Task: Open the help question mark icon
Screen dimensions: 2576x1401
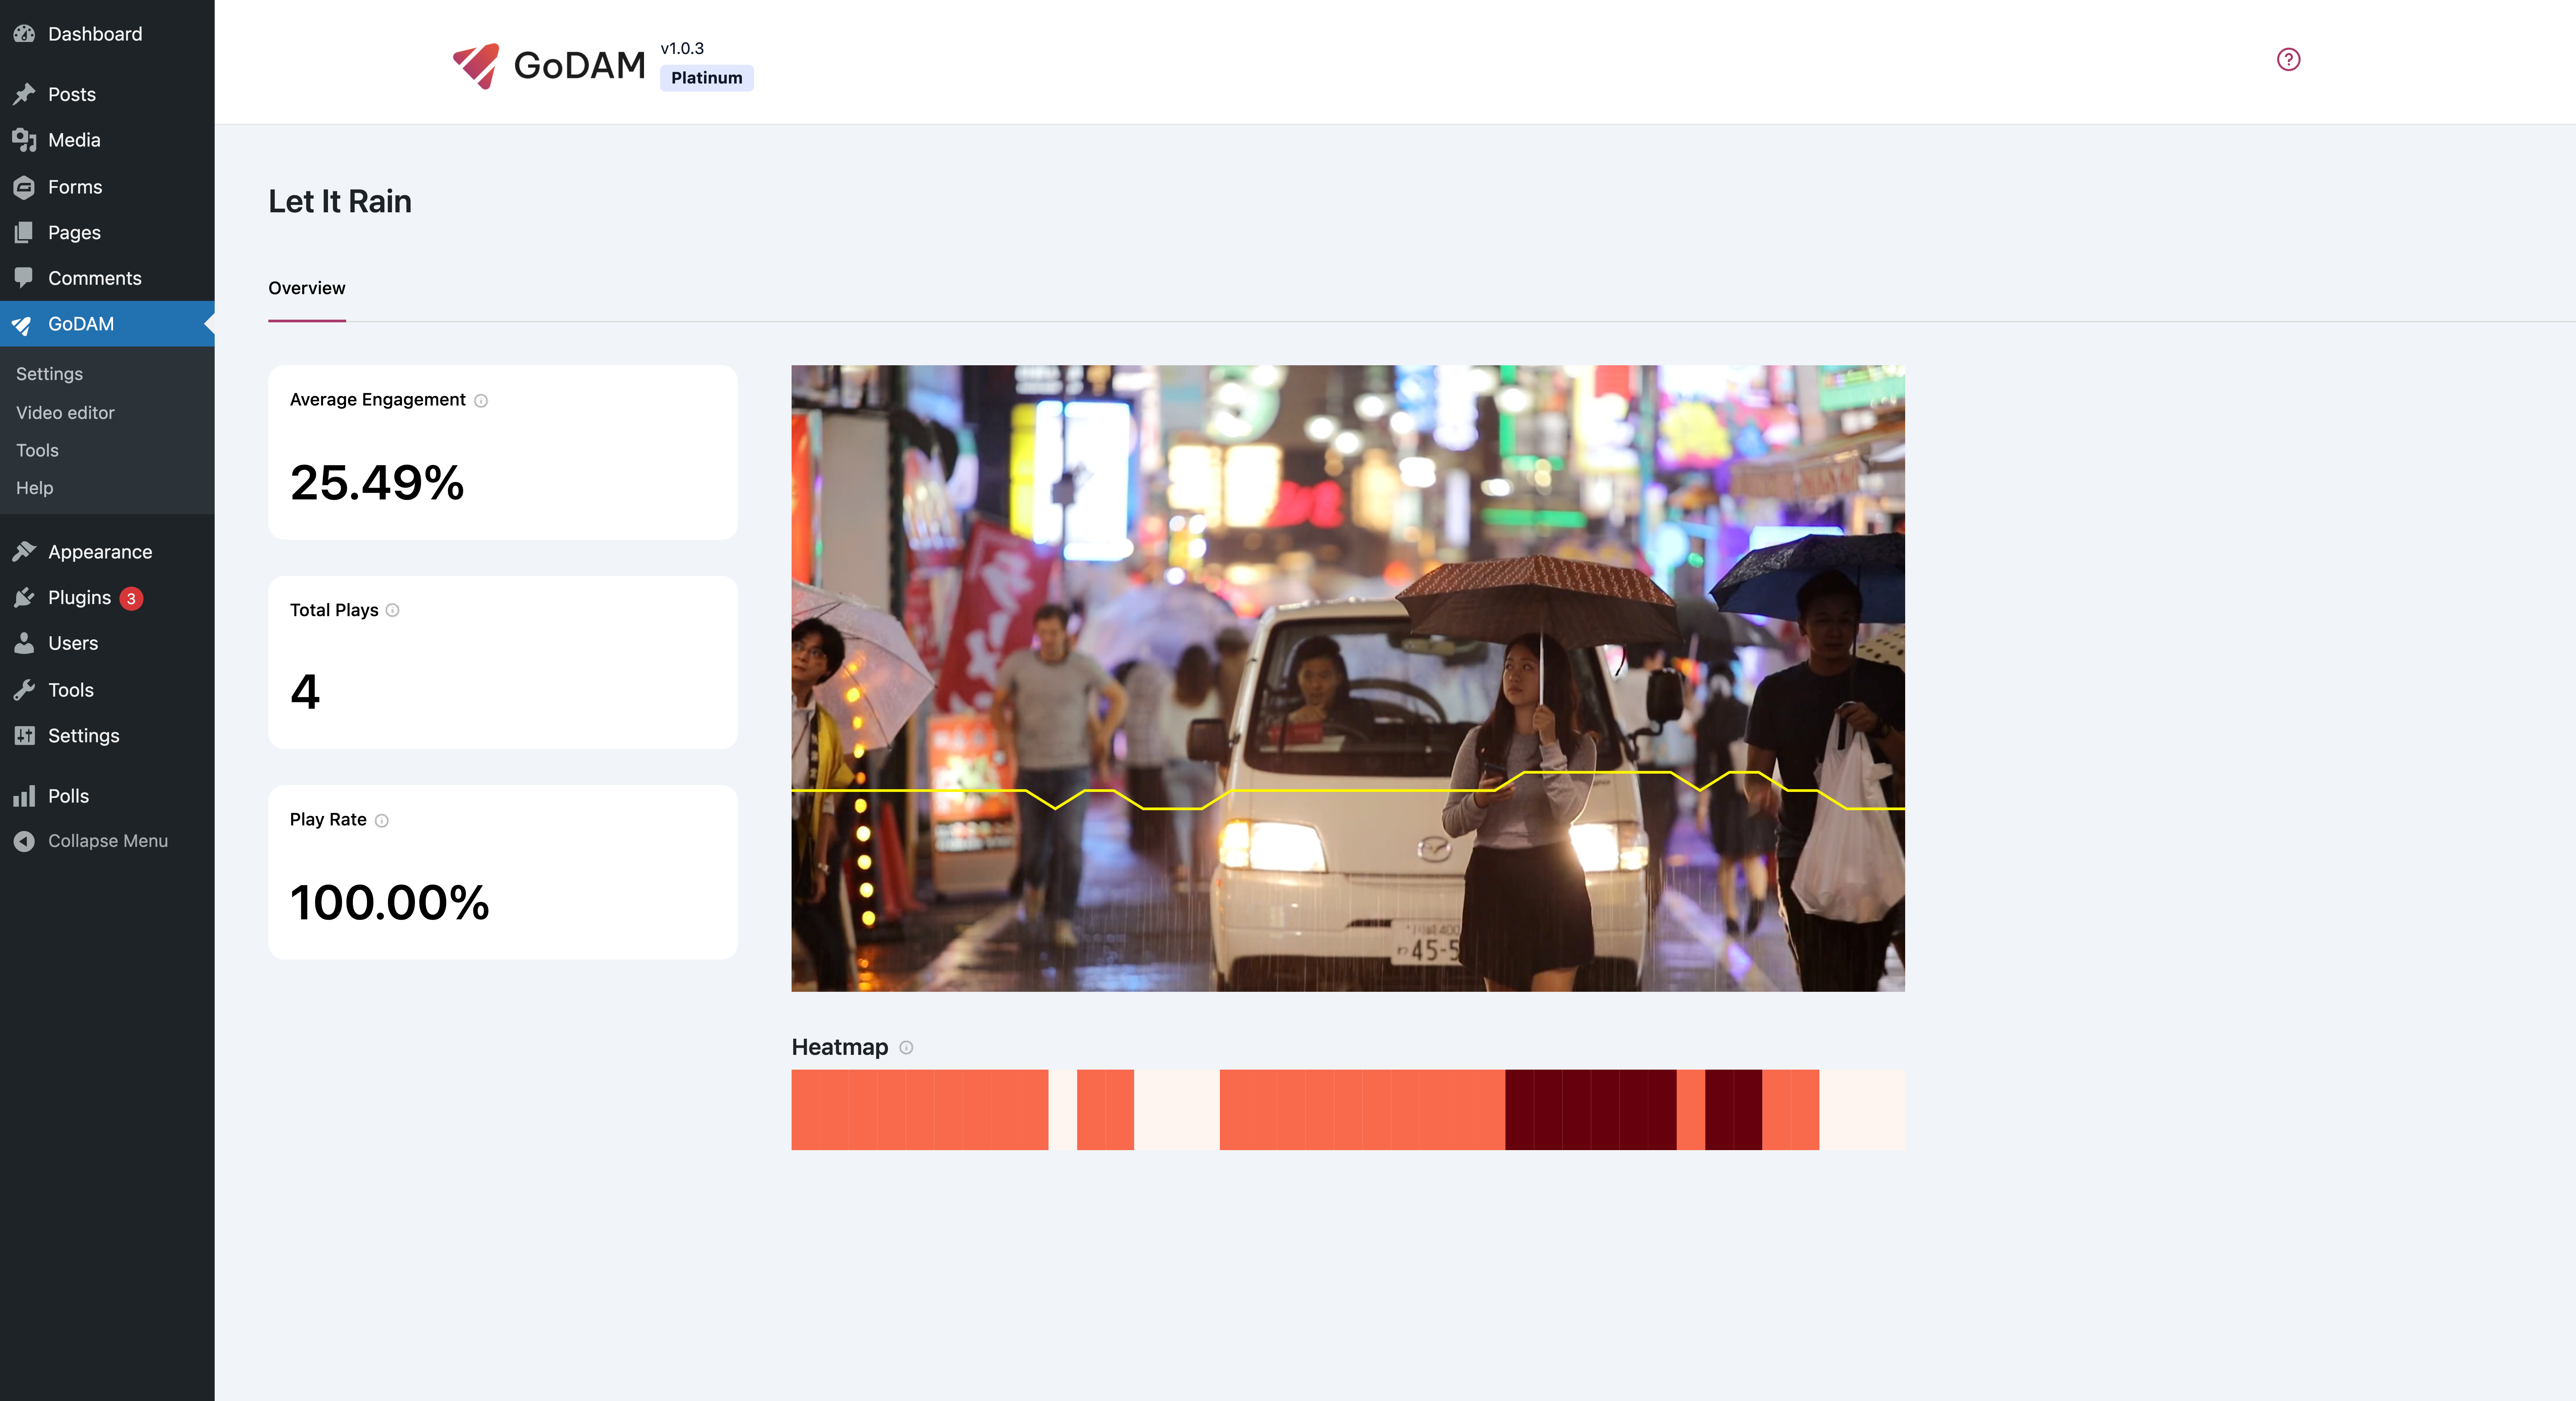Action: click(x=2288, y=60)
